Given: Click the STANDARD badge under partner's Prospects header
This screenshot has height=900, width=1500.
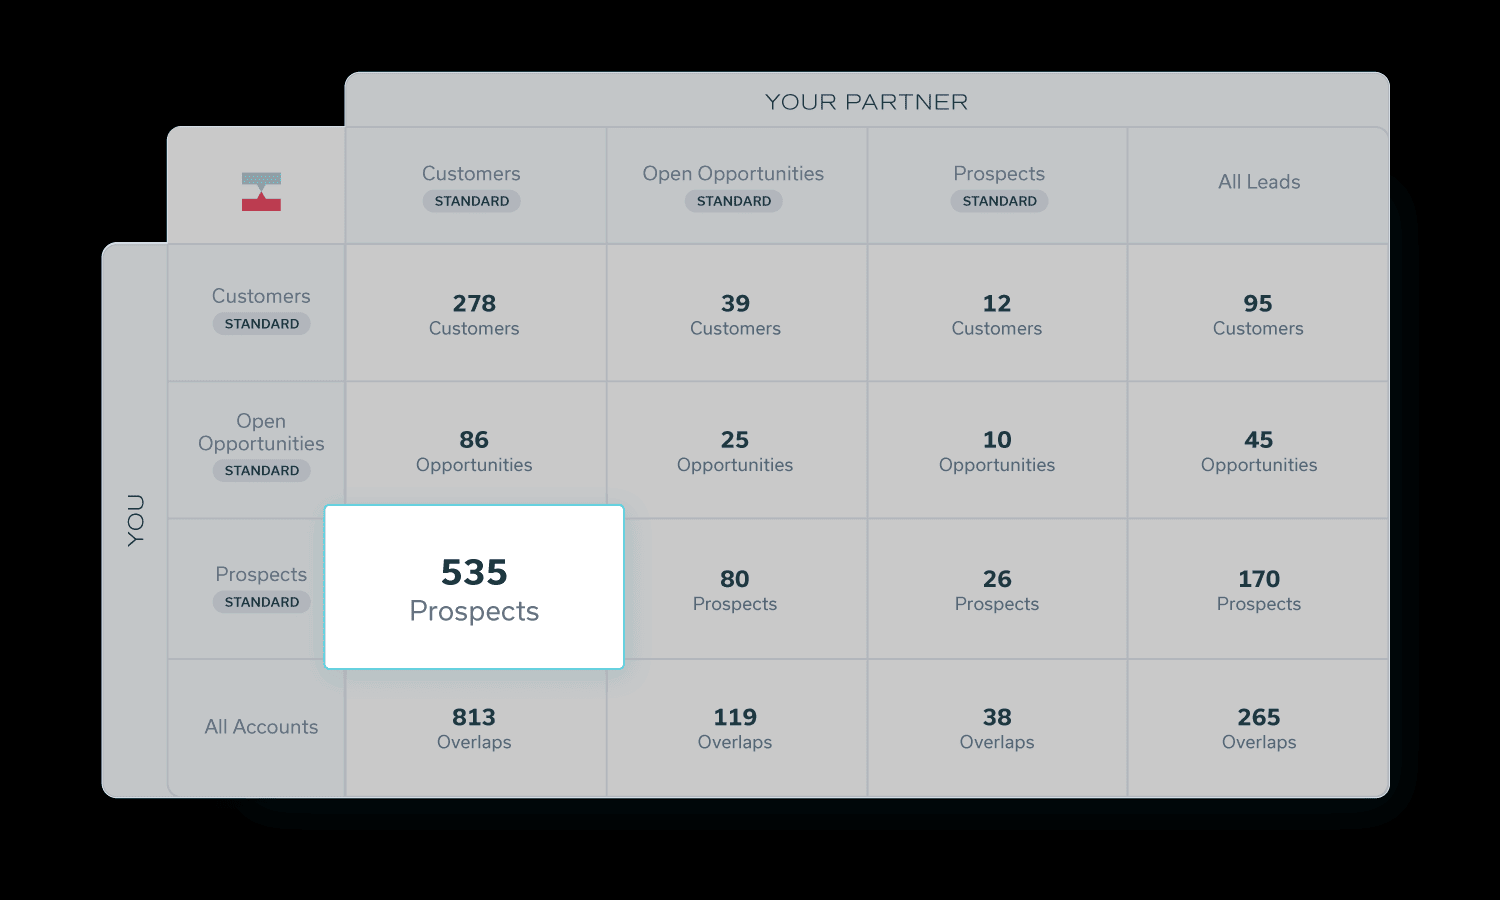Looking at the screenshot, I should (999, 201).
